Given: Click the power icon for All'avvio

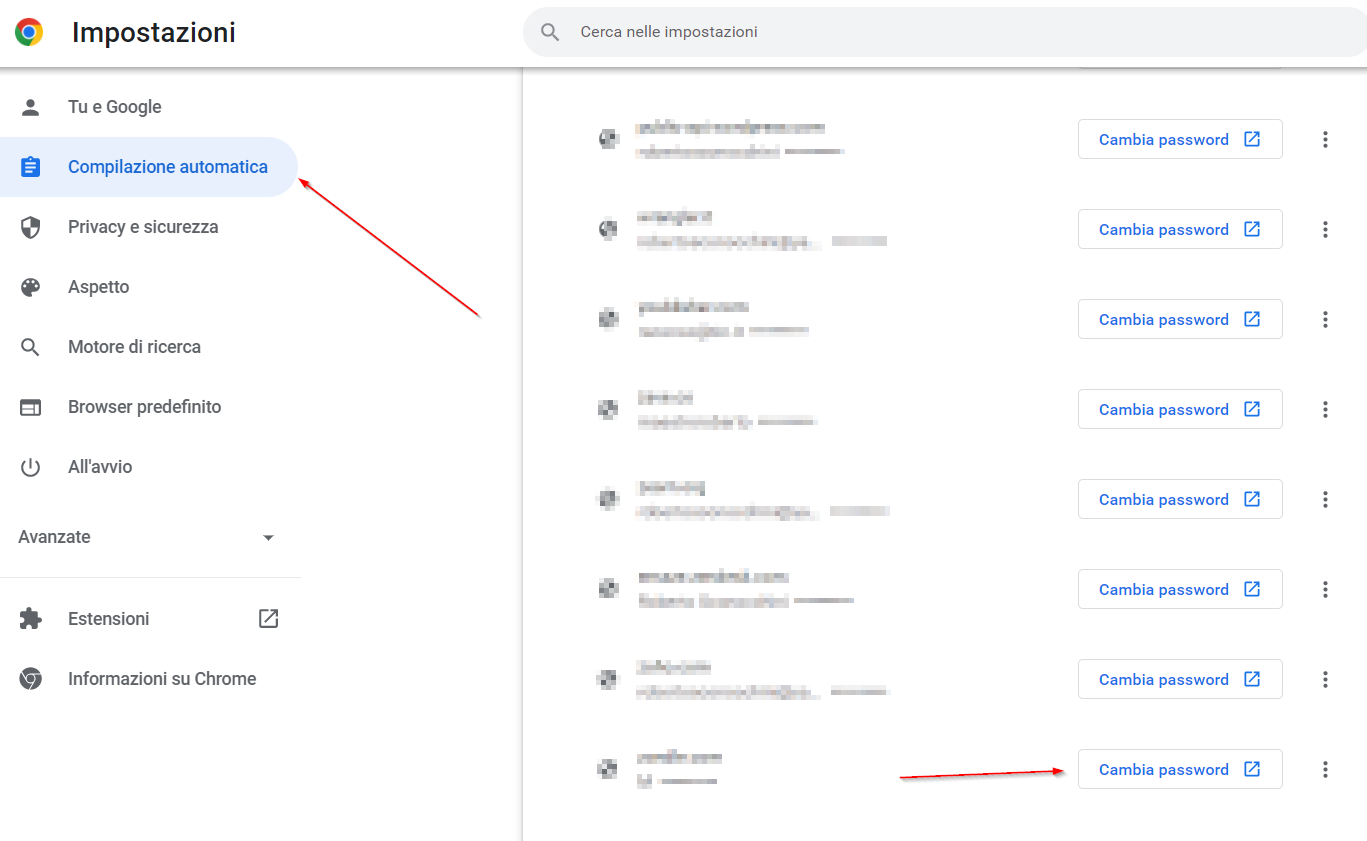Looking at the screenshot, I should tap(31, 467).
